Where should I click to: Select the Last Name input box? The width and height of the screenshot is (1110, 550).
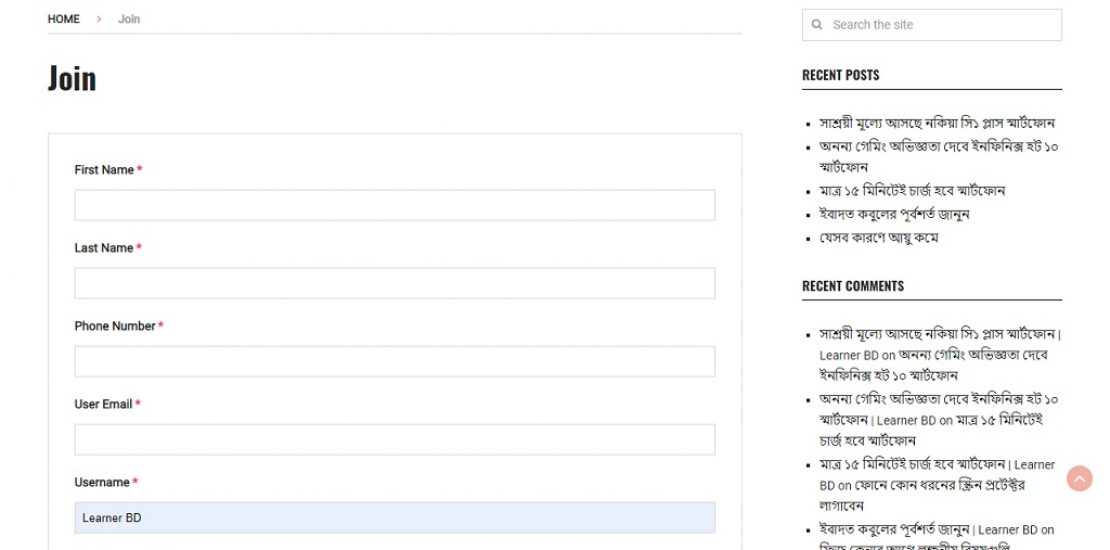tap(394, 283)
